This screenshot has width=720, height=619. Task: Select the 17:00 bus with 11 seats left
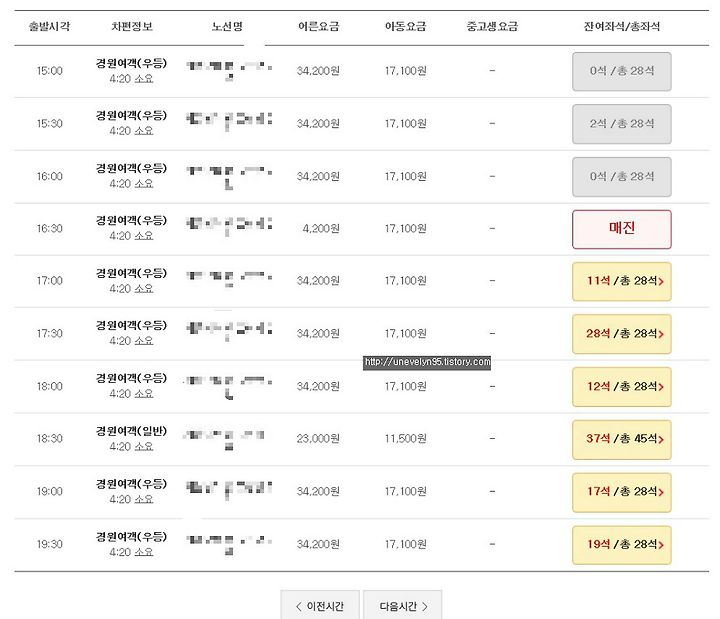(622, 281)
